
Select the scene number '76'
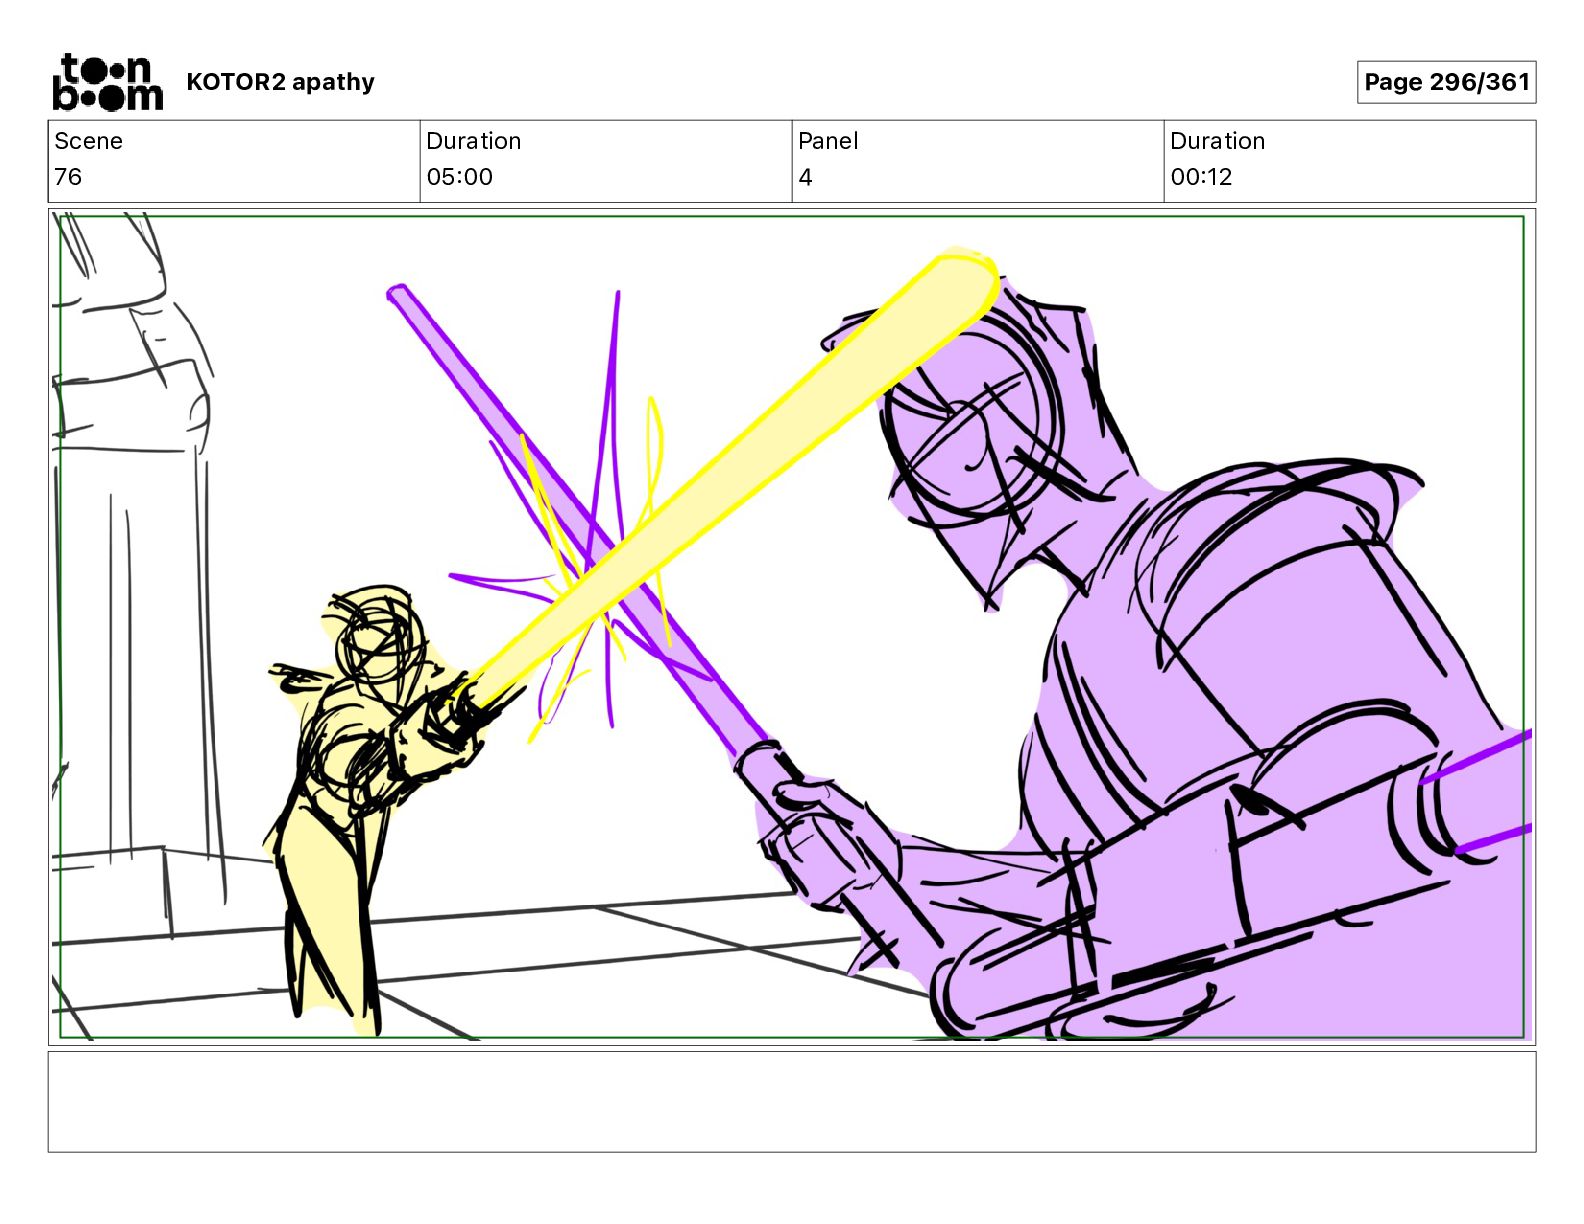pos(68,177)
